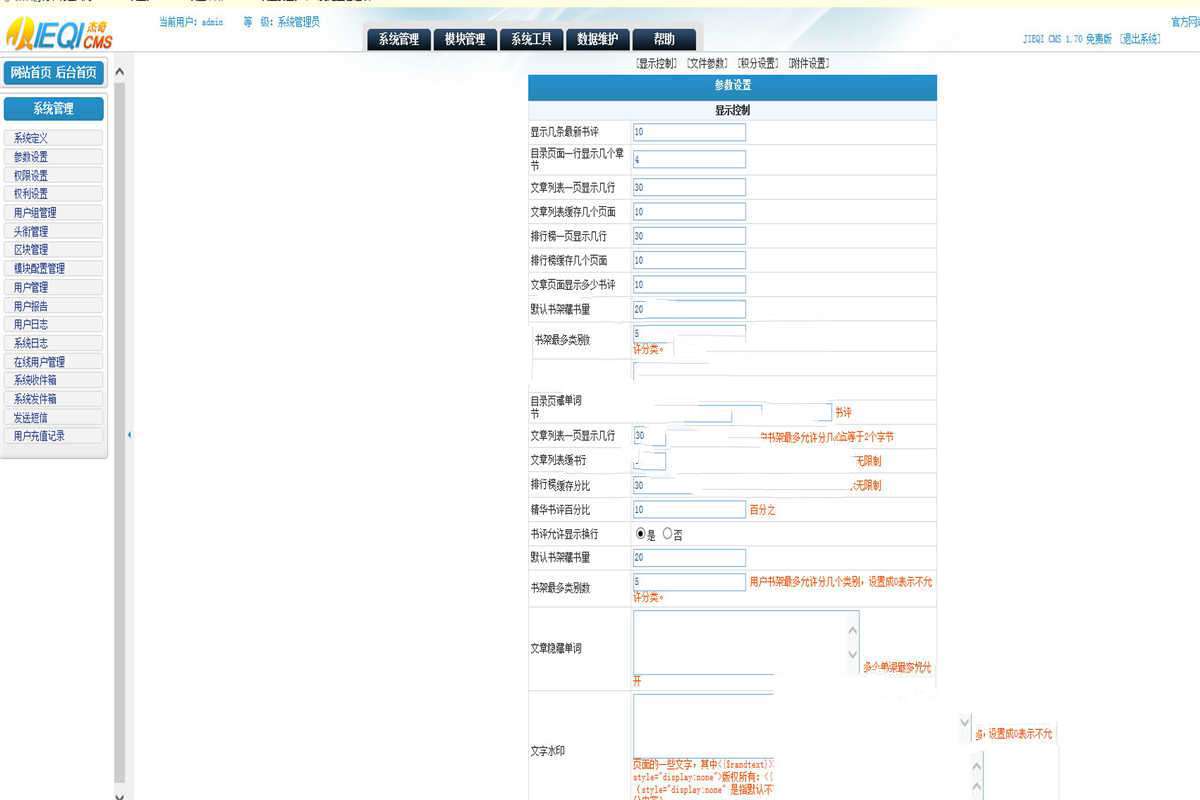The image size is (1200, 800).
Task: Click the sidebar scrollbar up arrow
Action: [x=118, y=71]
